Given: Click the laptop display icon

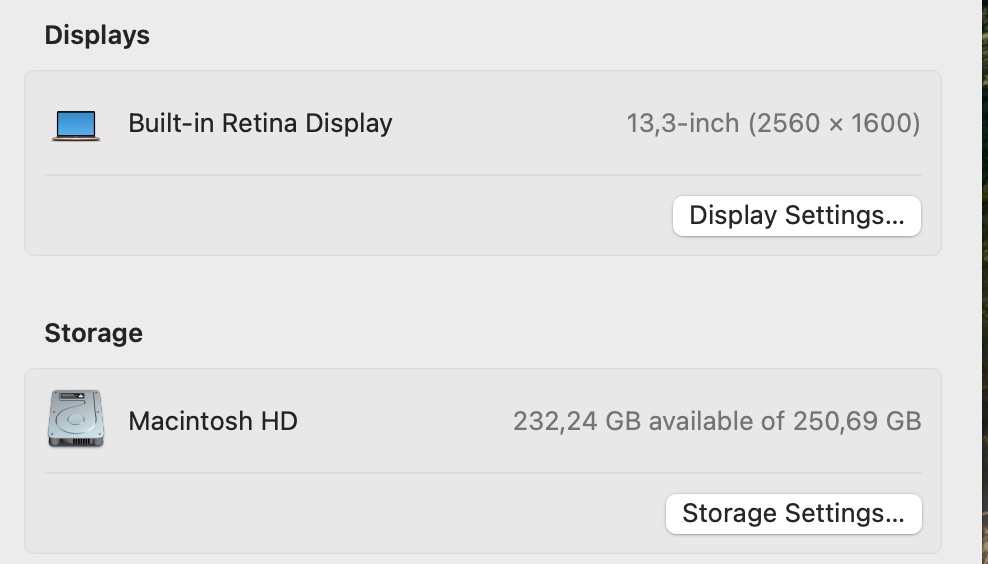Looking at the screenshot, I should click(76, 125).
